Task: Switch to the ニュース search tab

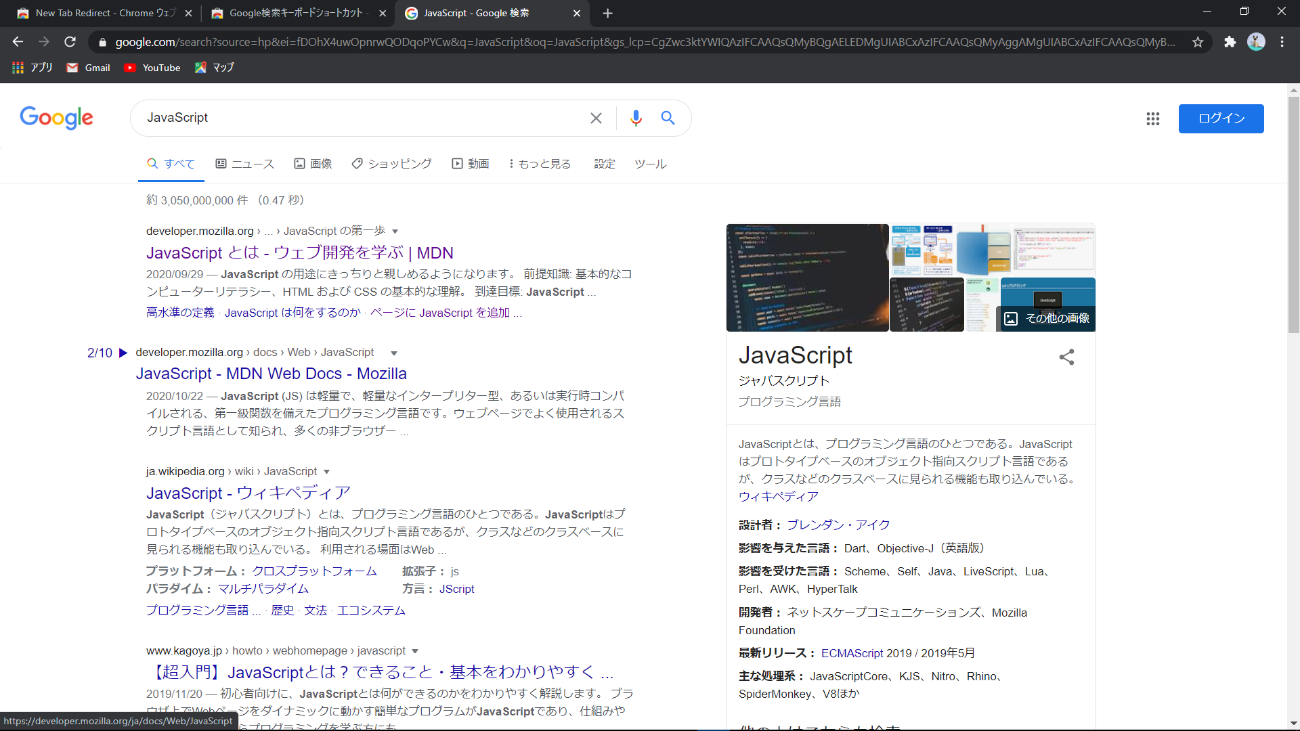Action: (x=245, y=163)
